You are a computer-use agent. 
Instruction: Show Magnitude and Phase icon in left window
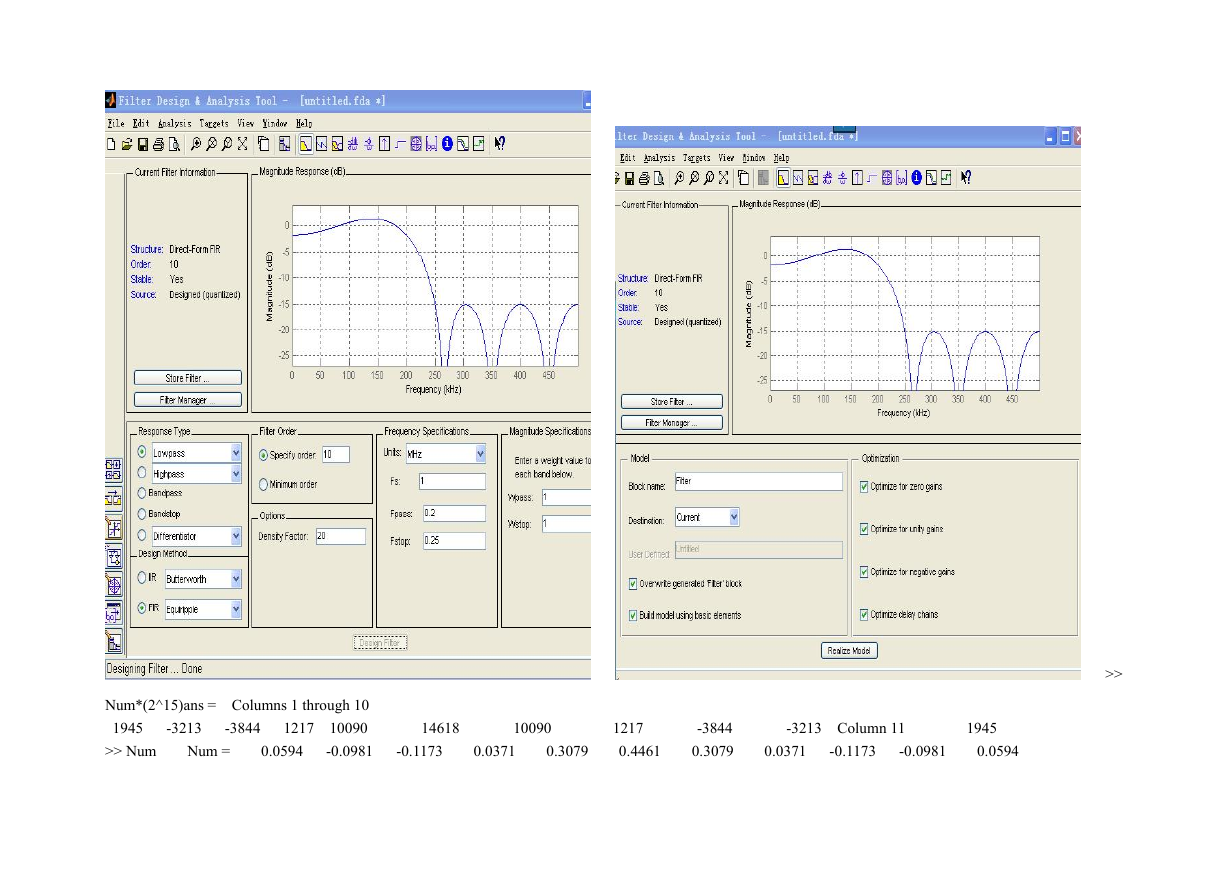tap(337, 143)
